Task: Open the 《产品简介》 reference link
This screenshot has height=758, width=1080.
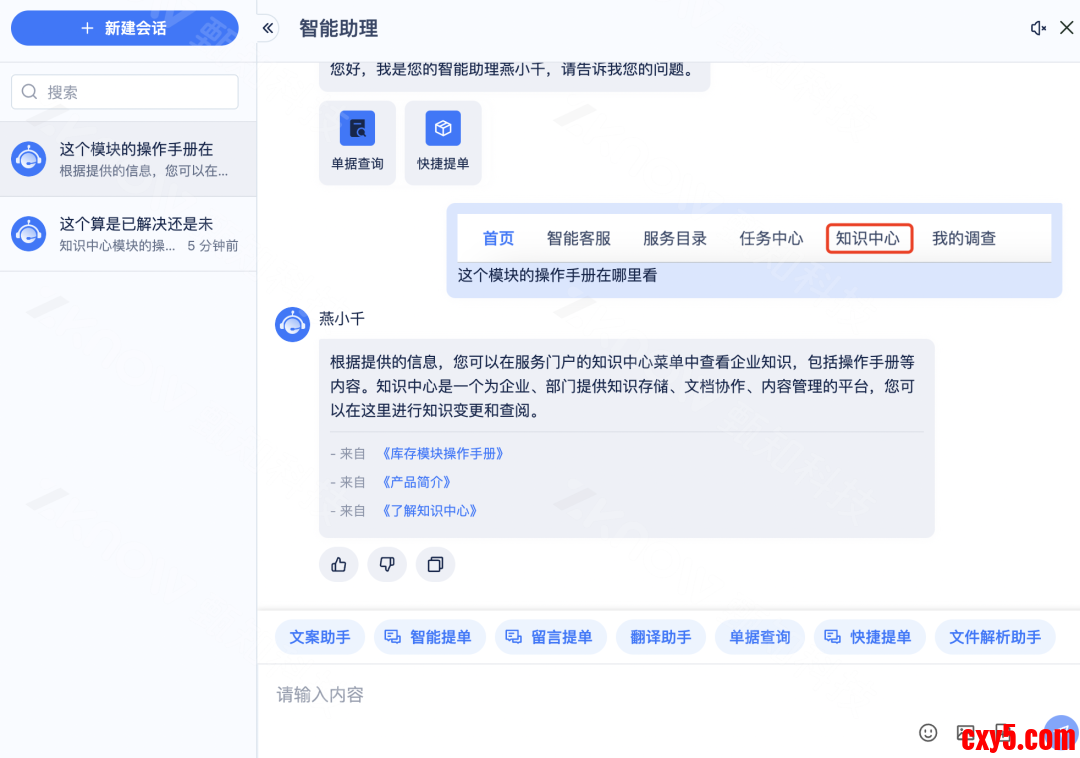Action: click(416, 482)
